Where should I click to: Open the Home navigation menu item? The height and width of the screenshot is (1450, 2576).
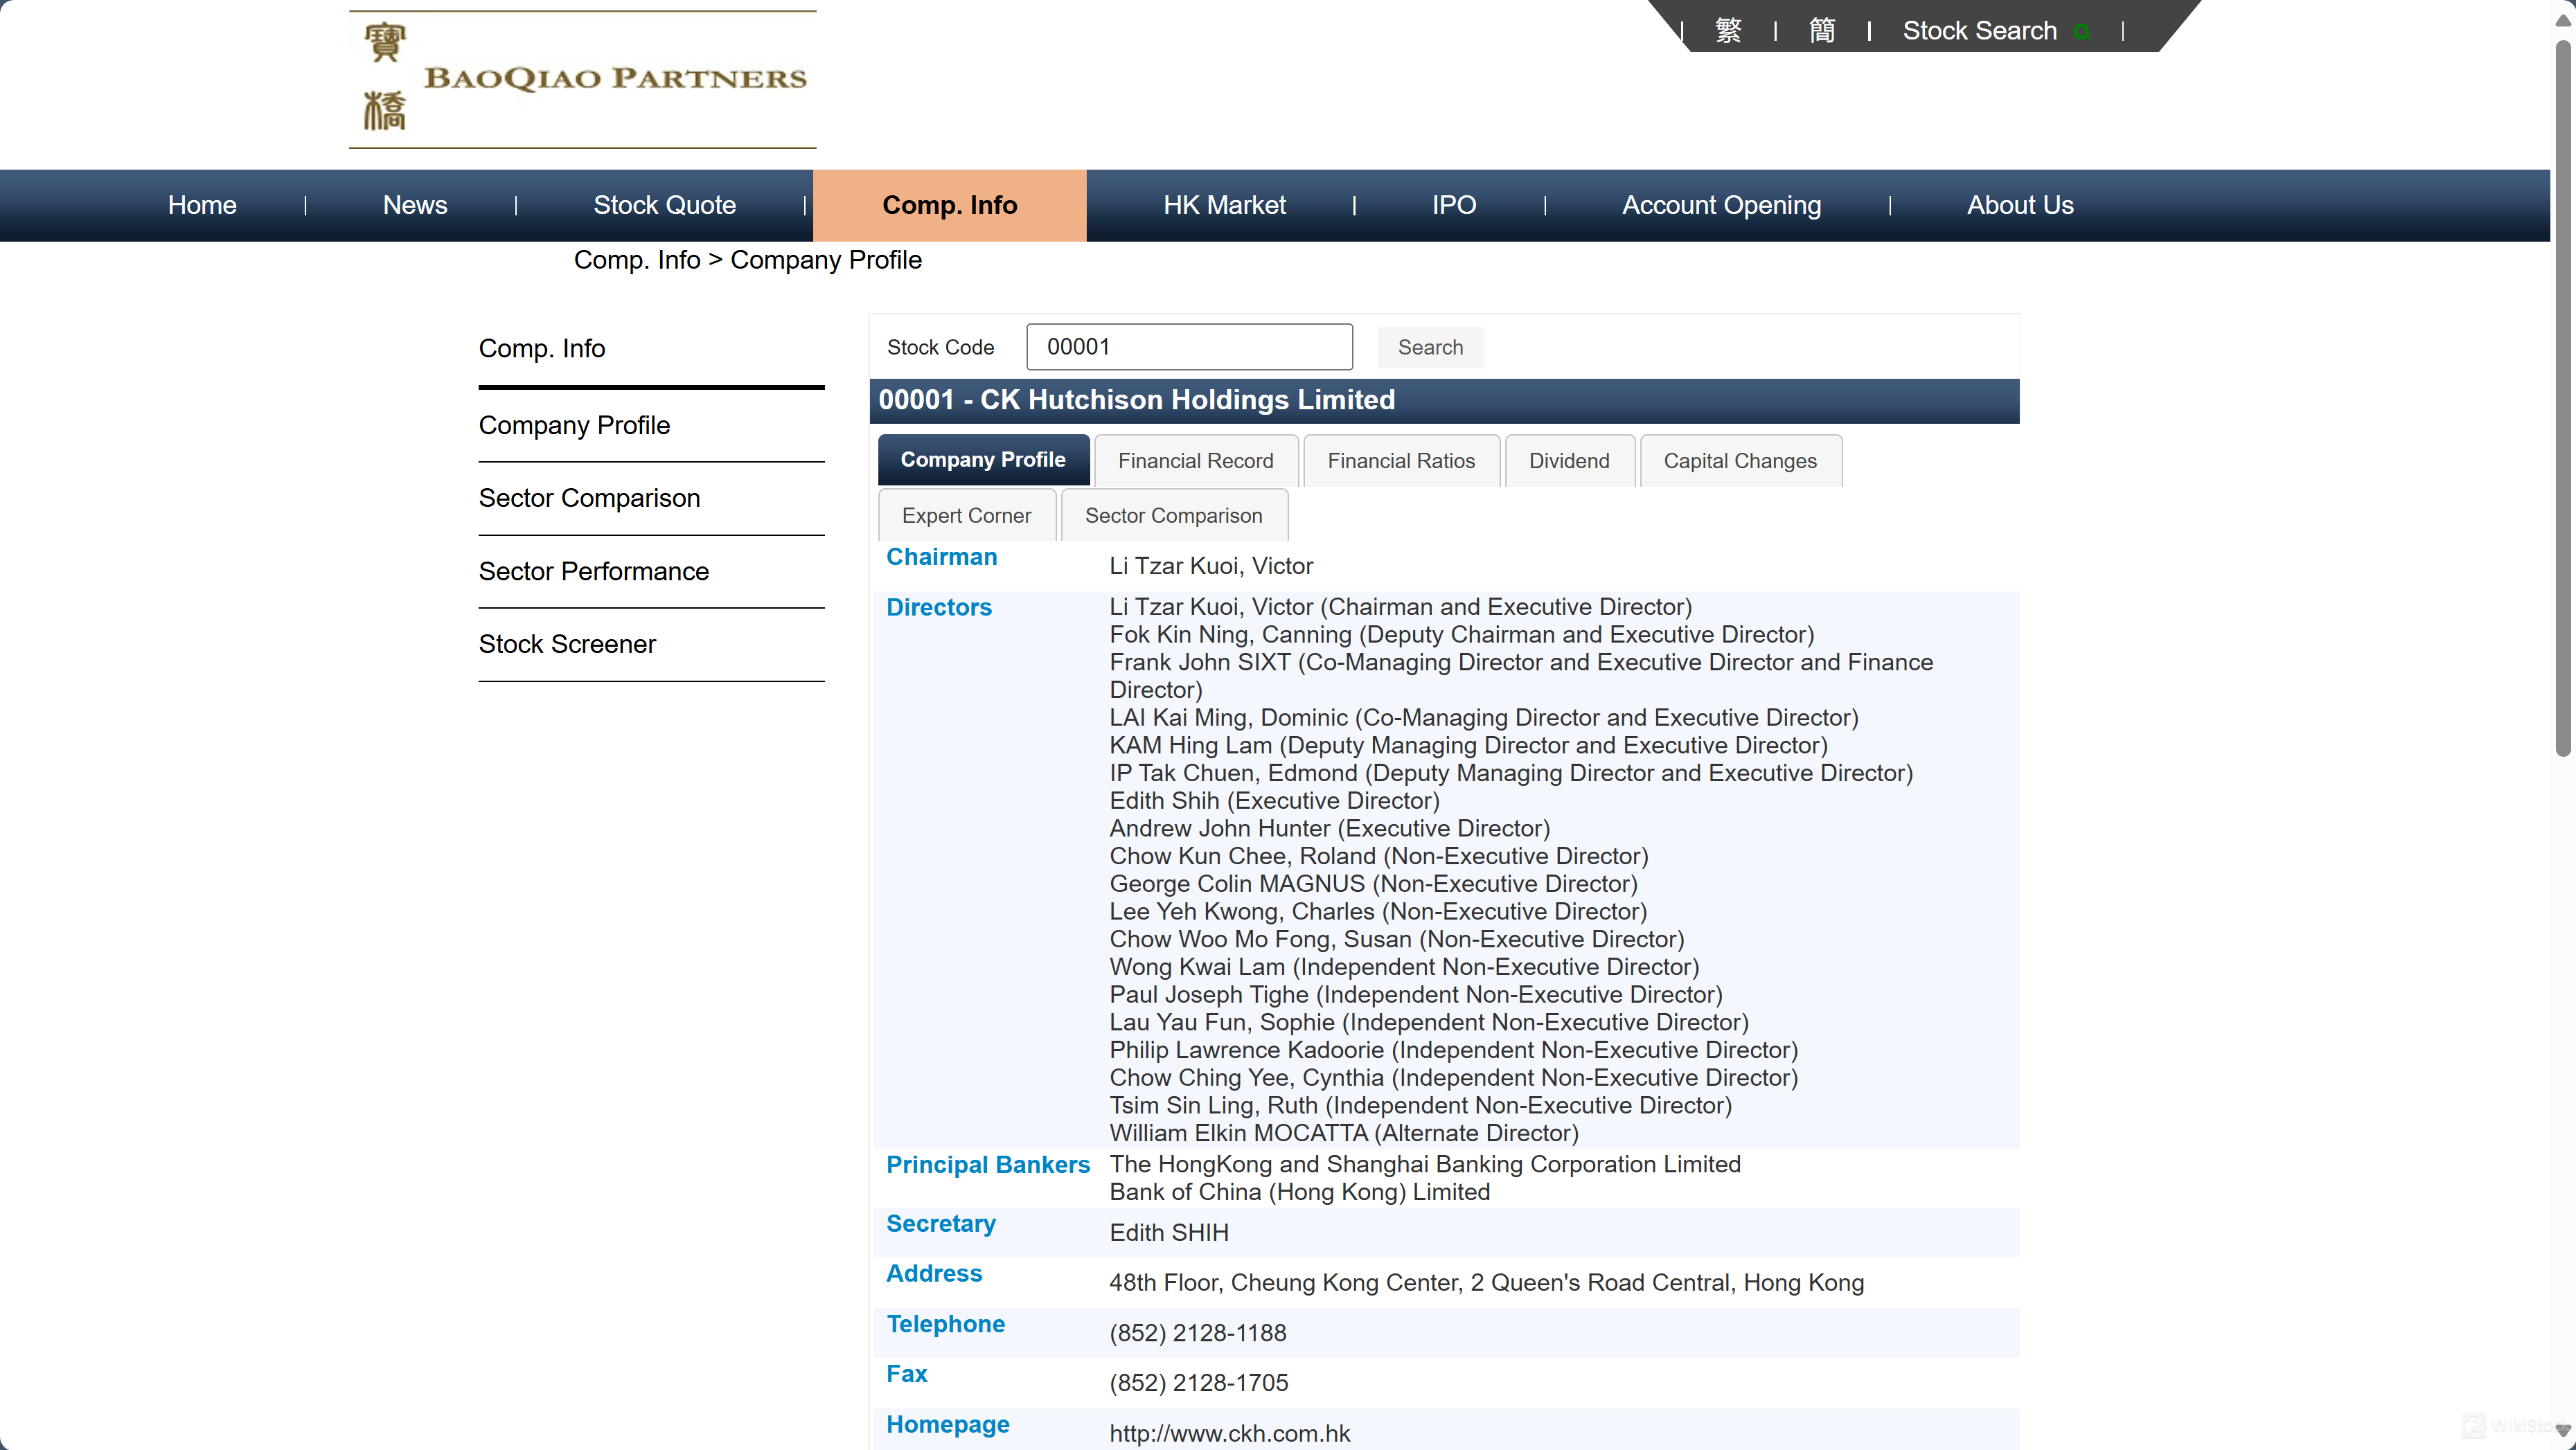pos(200,205)
